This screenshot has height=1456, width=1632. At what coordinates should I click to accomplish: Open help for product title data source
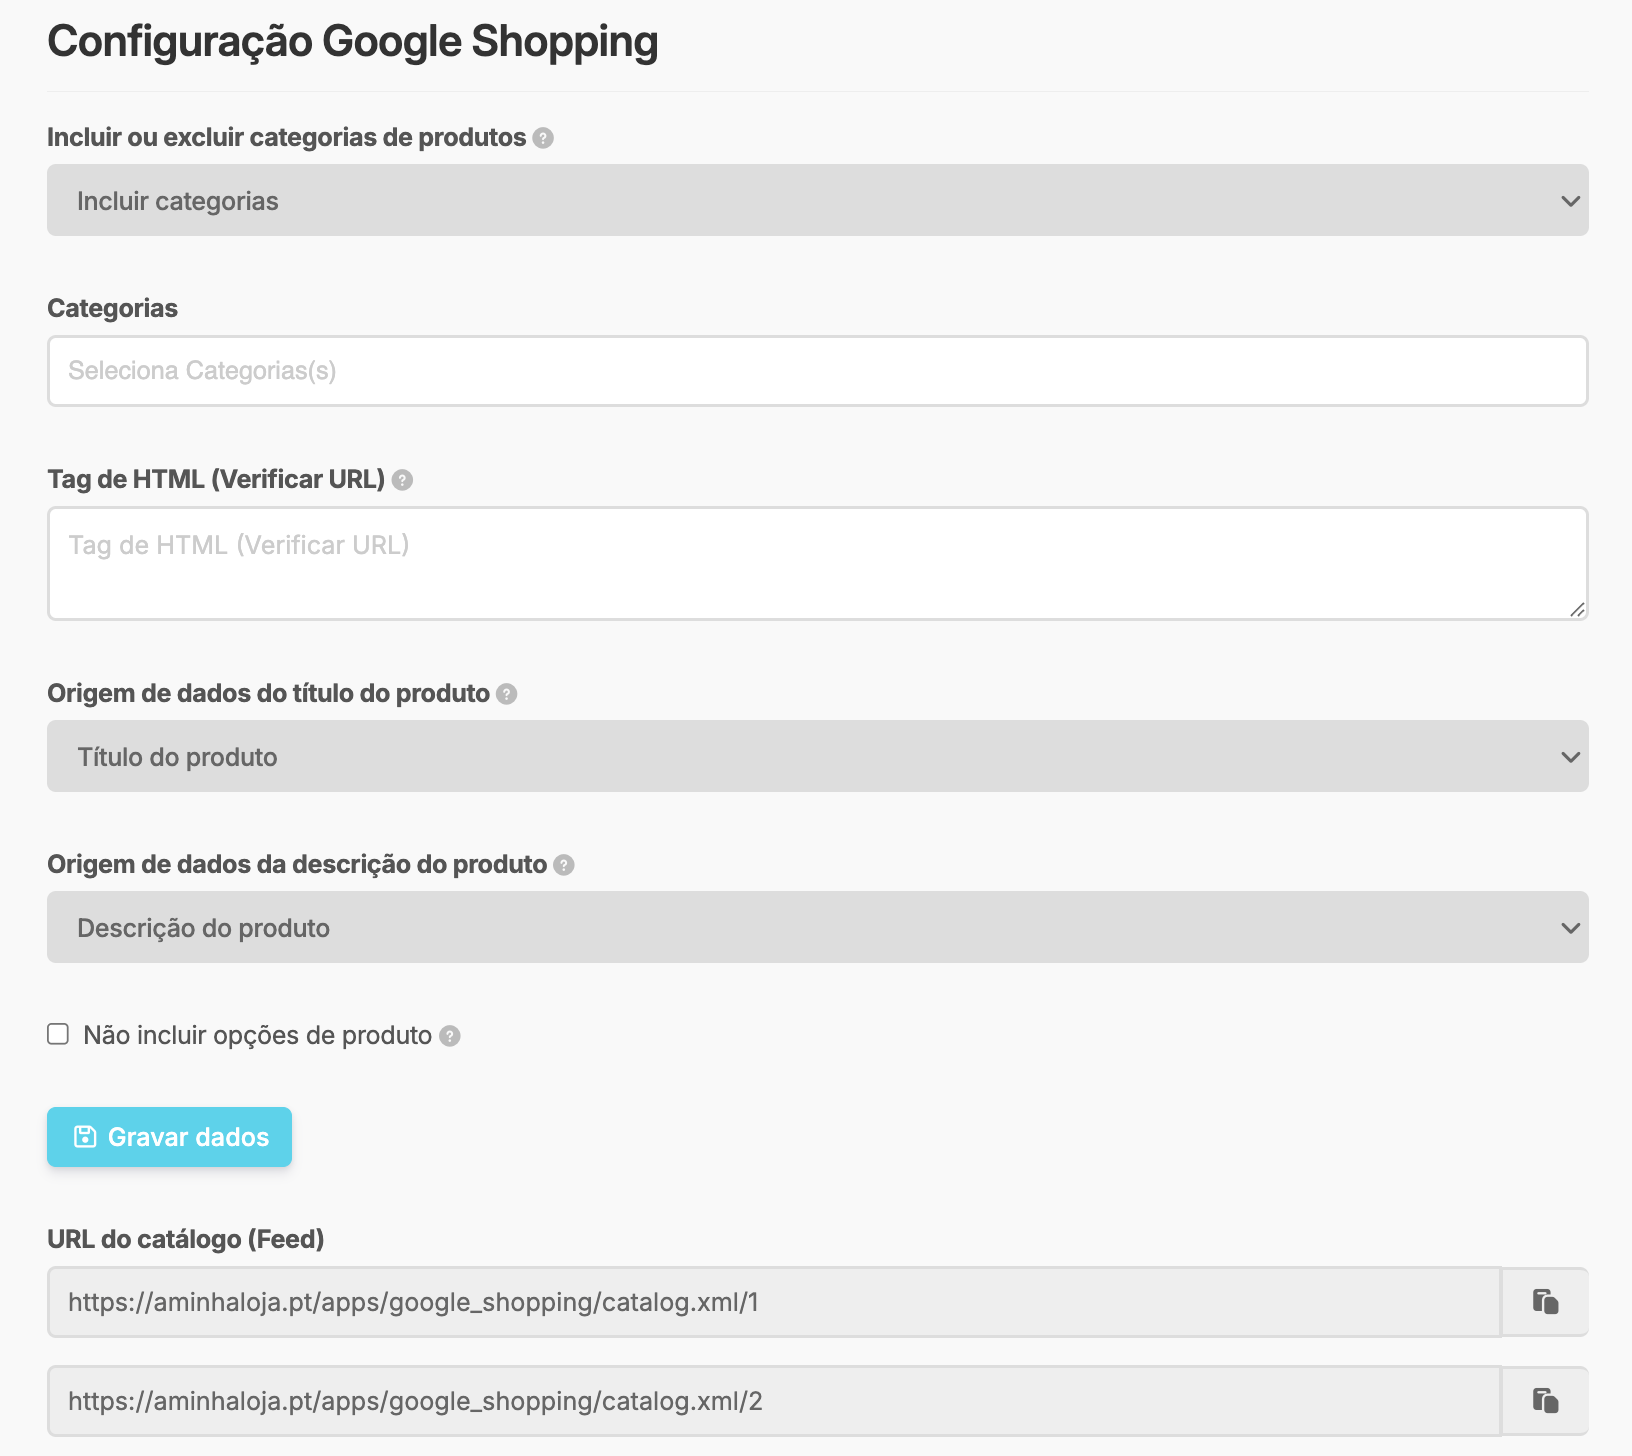click(507, 693)
